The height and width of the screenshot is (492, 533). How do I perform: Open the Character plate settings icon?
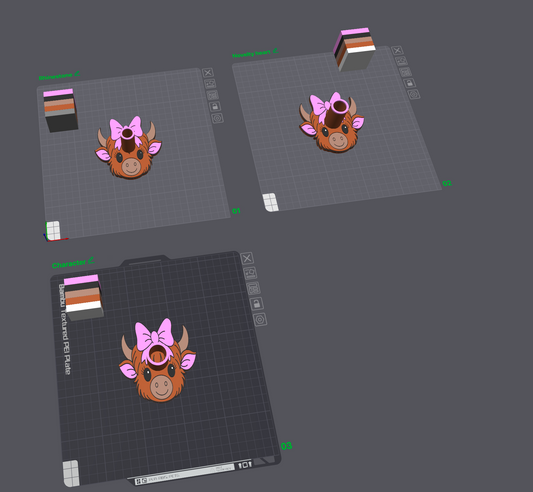coord(260,320)
